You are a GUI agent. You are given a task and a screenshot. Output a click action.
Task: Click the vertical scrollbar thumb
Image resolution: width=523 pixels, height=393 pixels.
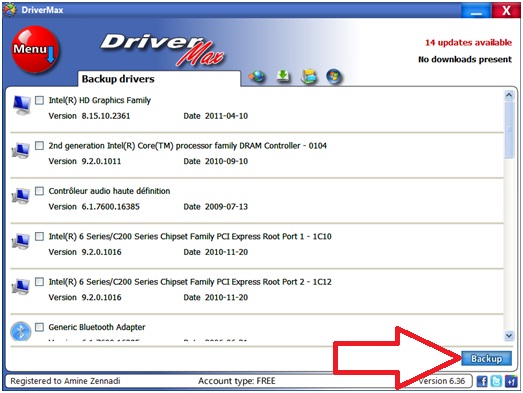509,130
